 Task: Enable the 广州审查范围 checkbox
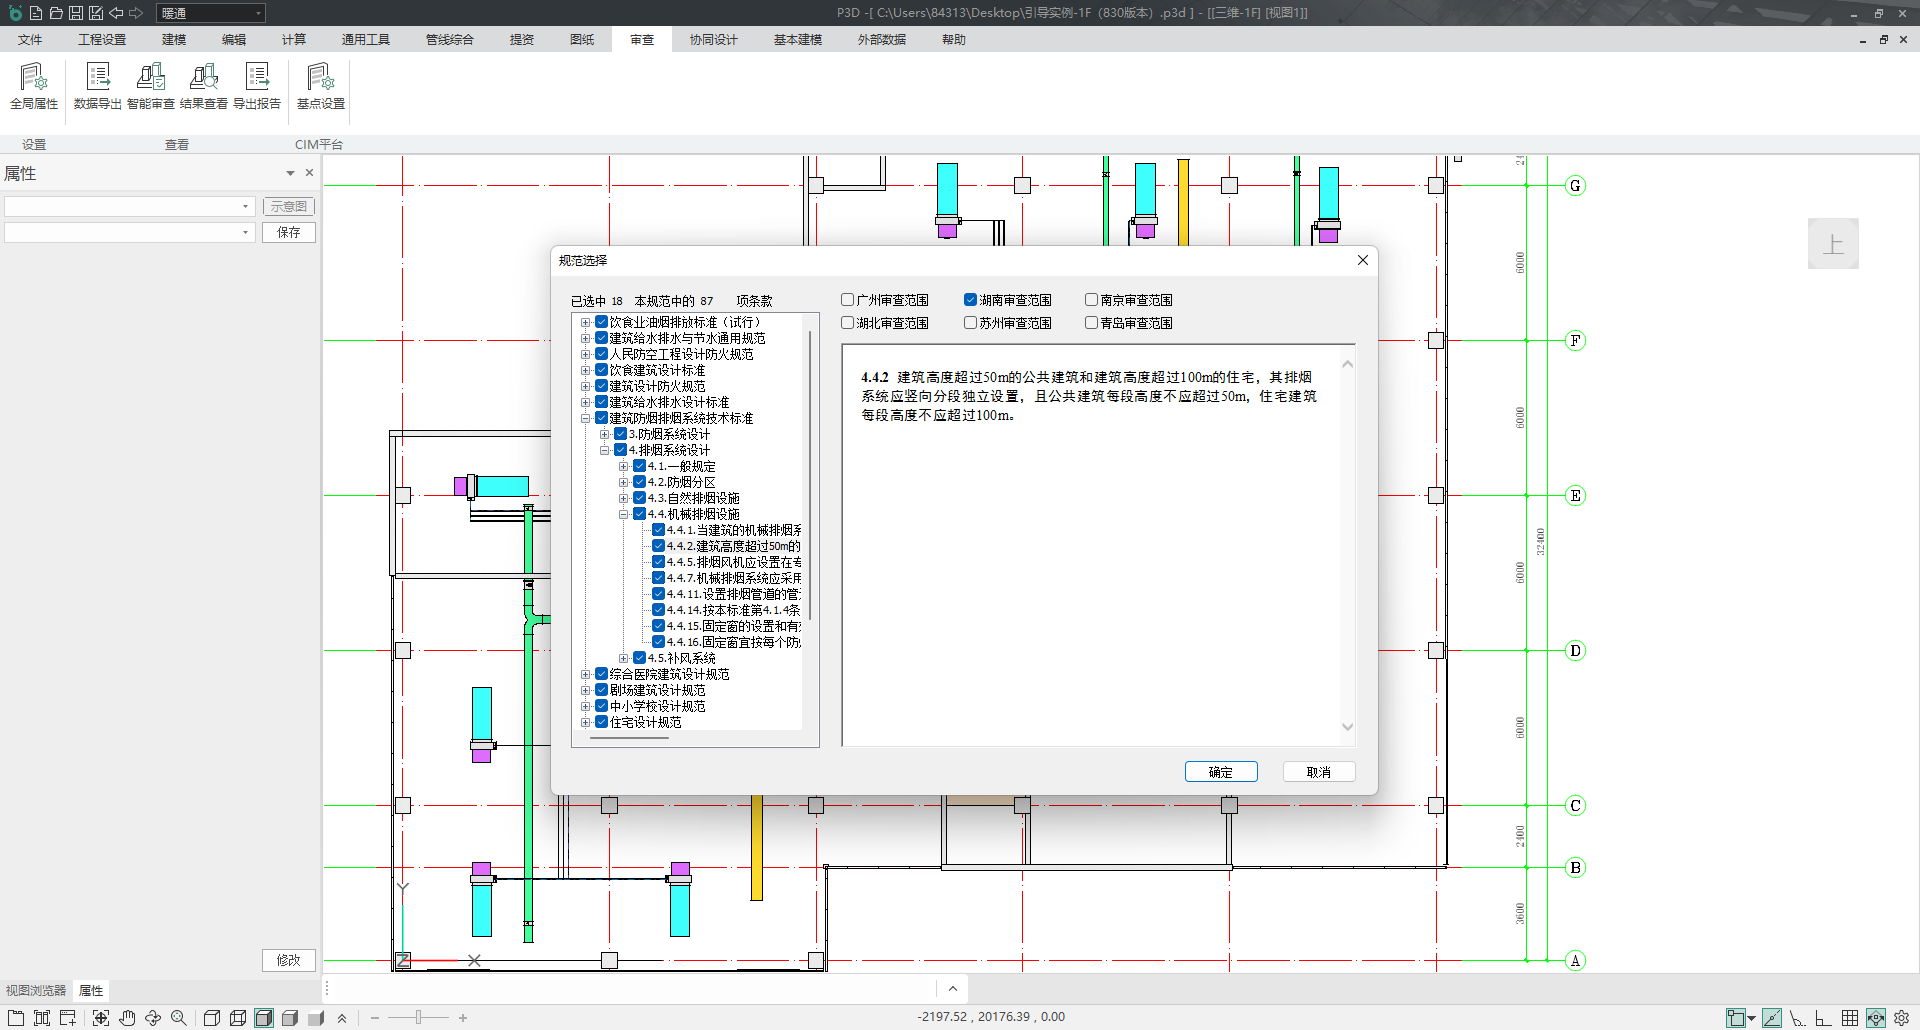coord(848,300)
